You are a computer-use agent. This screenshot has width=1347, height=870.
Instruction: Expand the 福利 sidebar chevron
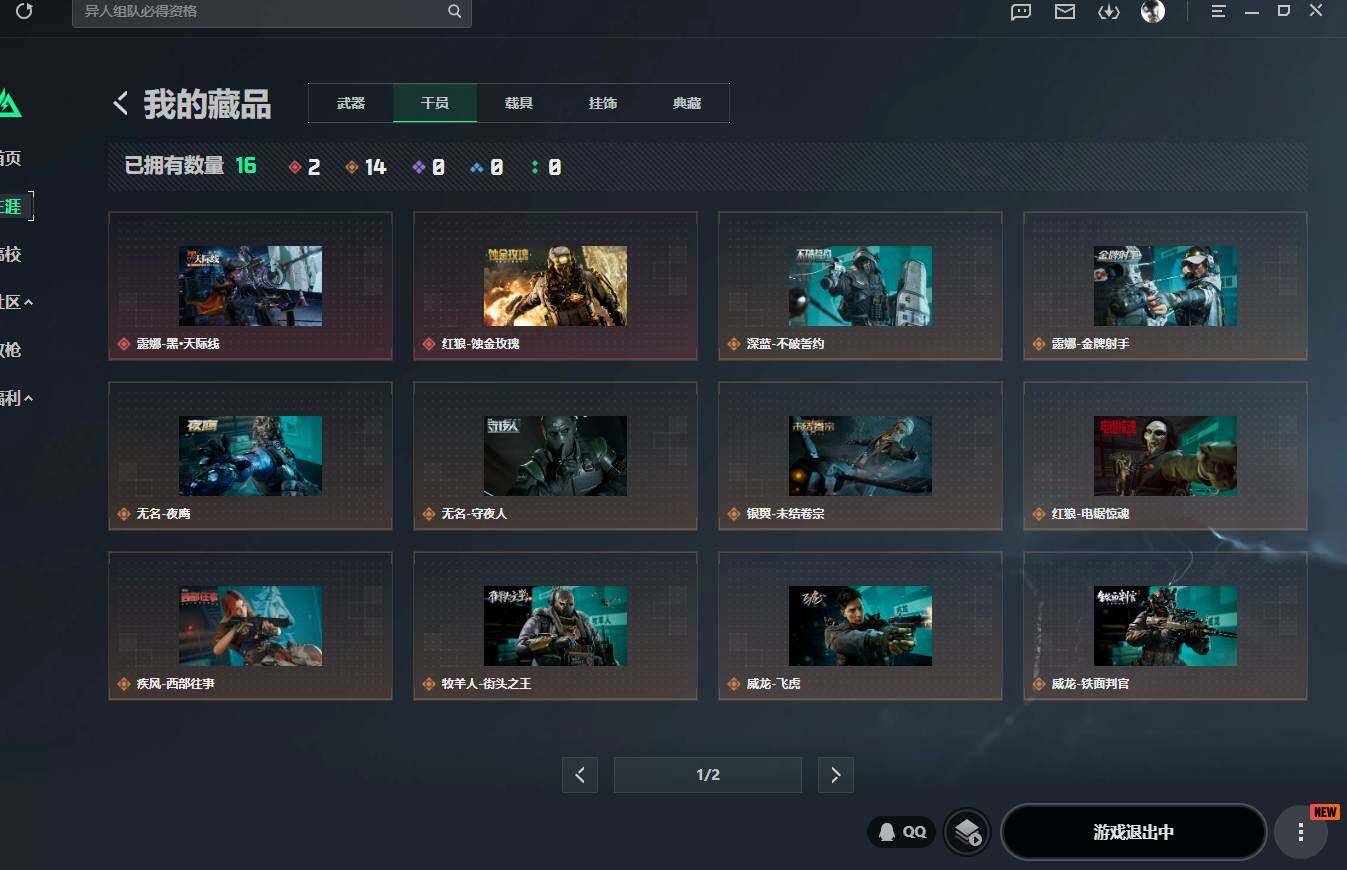pyautogui.click(x=28, y=398)
